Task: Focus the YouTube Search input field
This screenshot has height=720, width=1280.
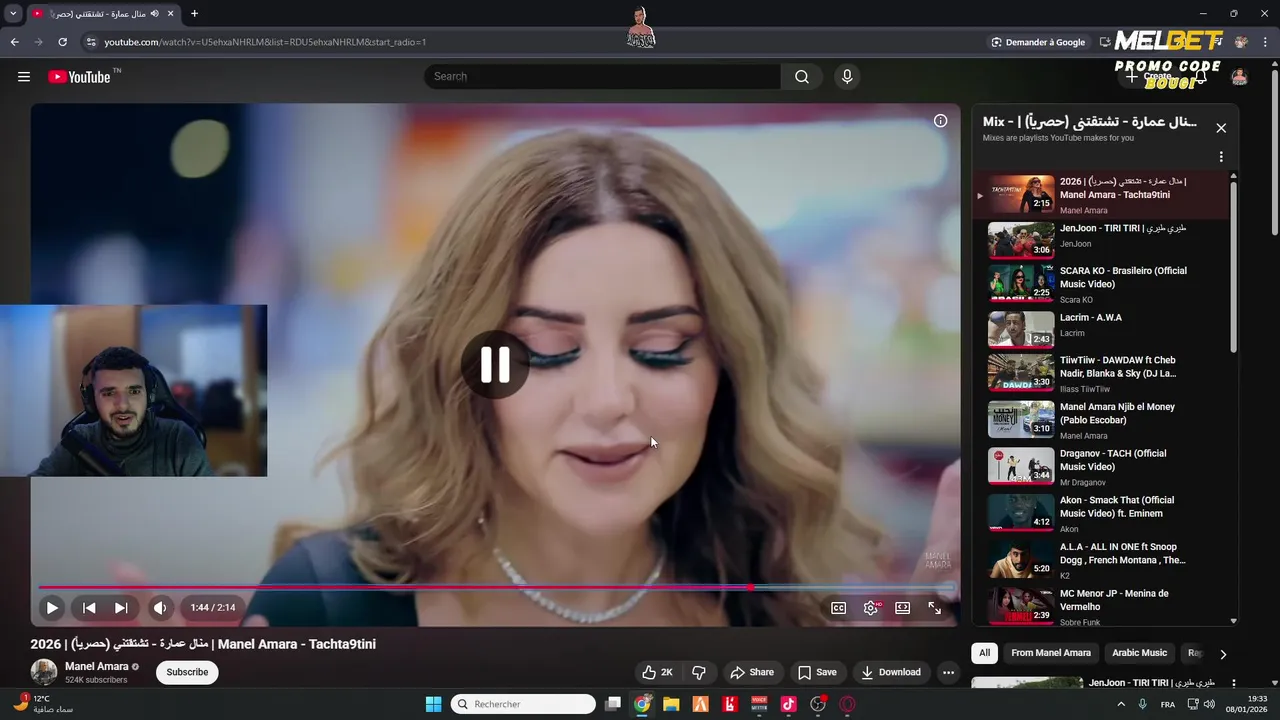Action: [603, 77]
